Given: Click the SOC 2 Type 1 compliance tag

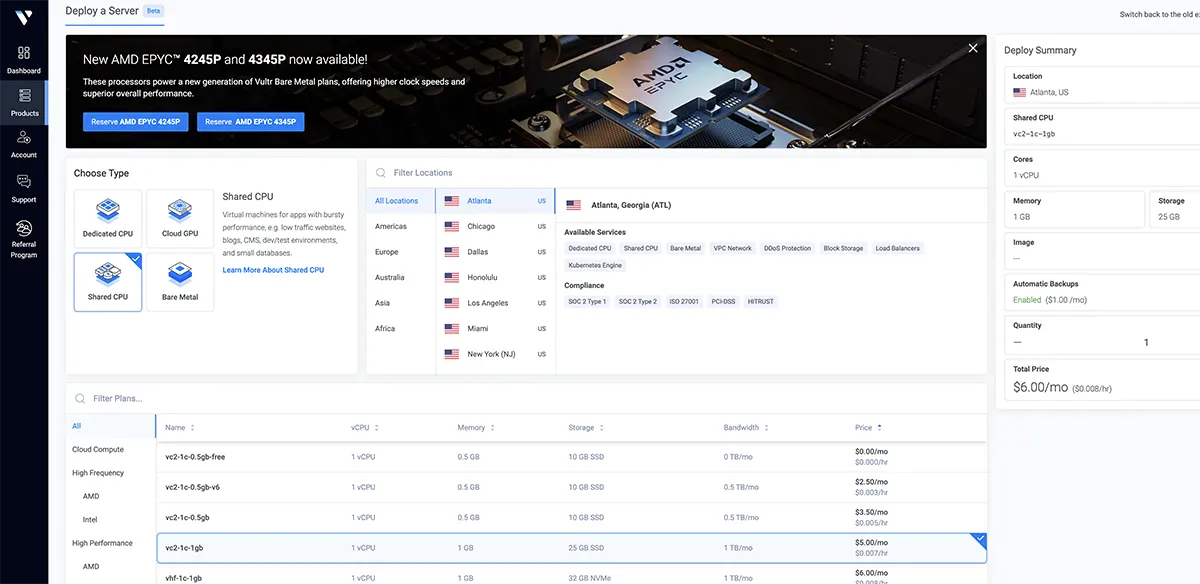Looking at the screenshot, I should pyautogui.click(x=587, y=301).
